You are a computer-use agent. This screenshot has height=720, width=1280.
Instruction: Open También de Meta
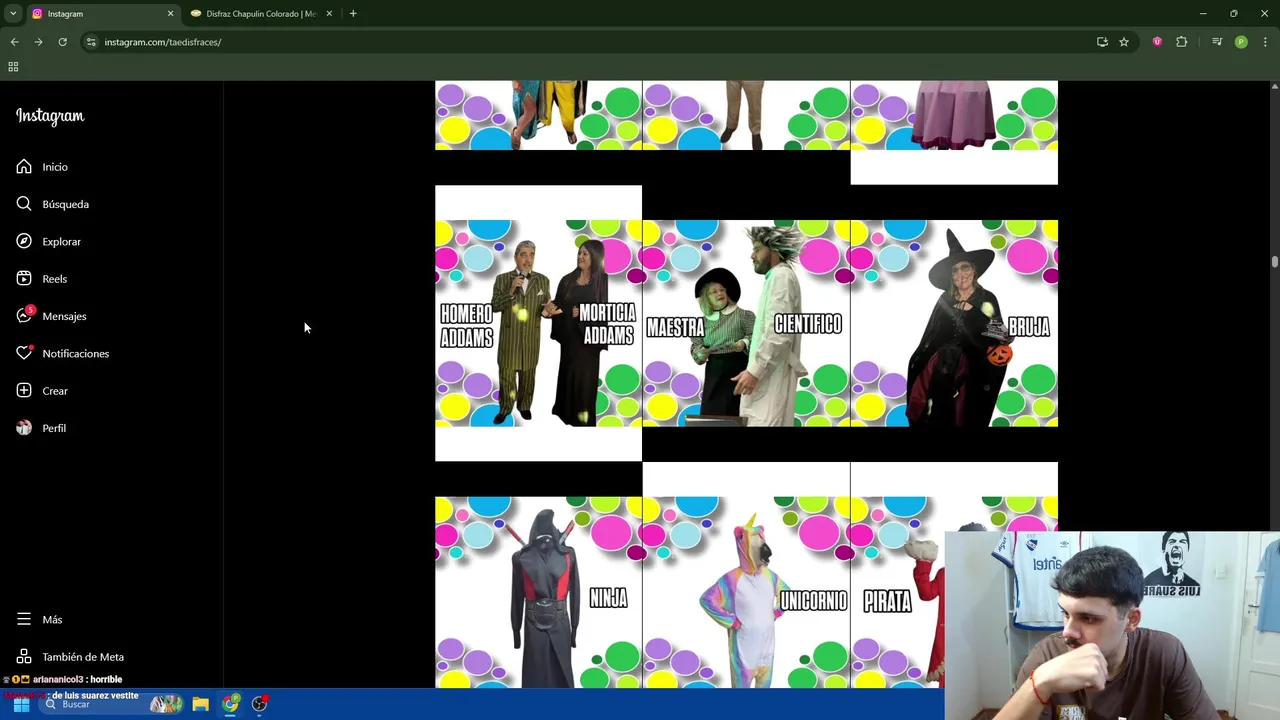70,657
